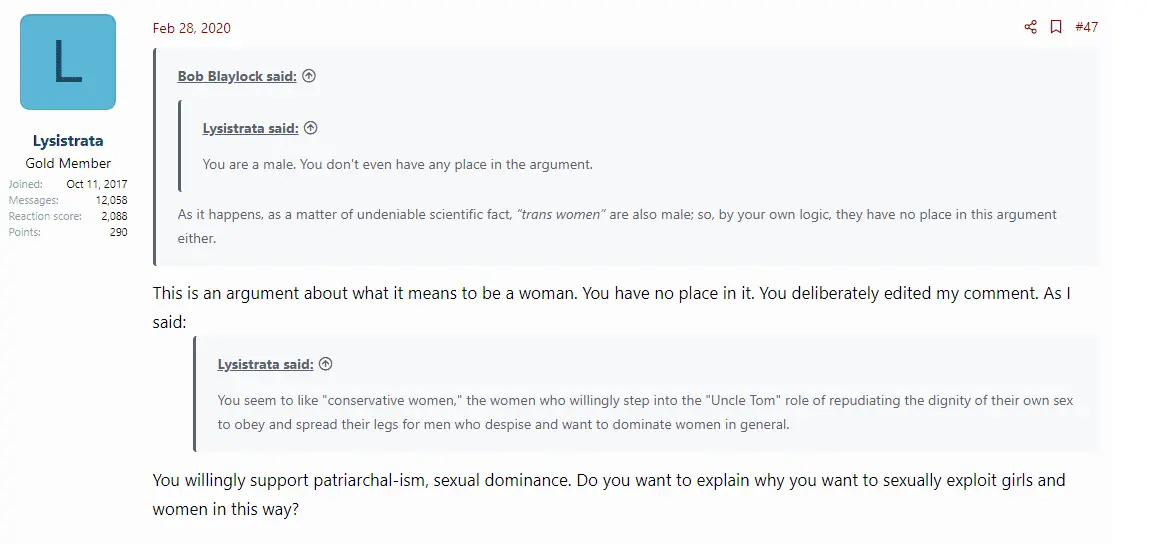
Task: Open the #47 post permalink
Action: click(x=1086, y=27)
